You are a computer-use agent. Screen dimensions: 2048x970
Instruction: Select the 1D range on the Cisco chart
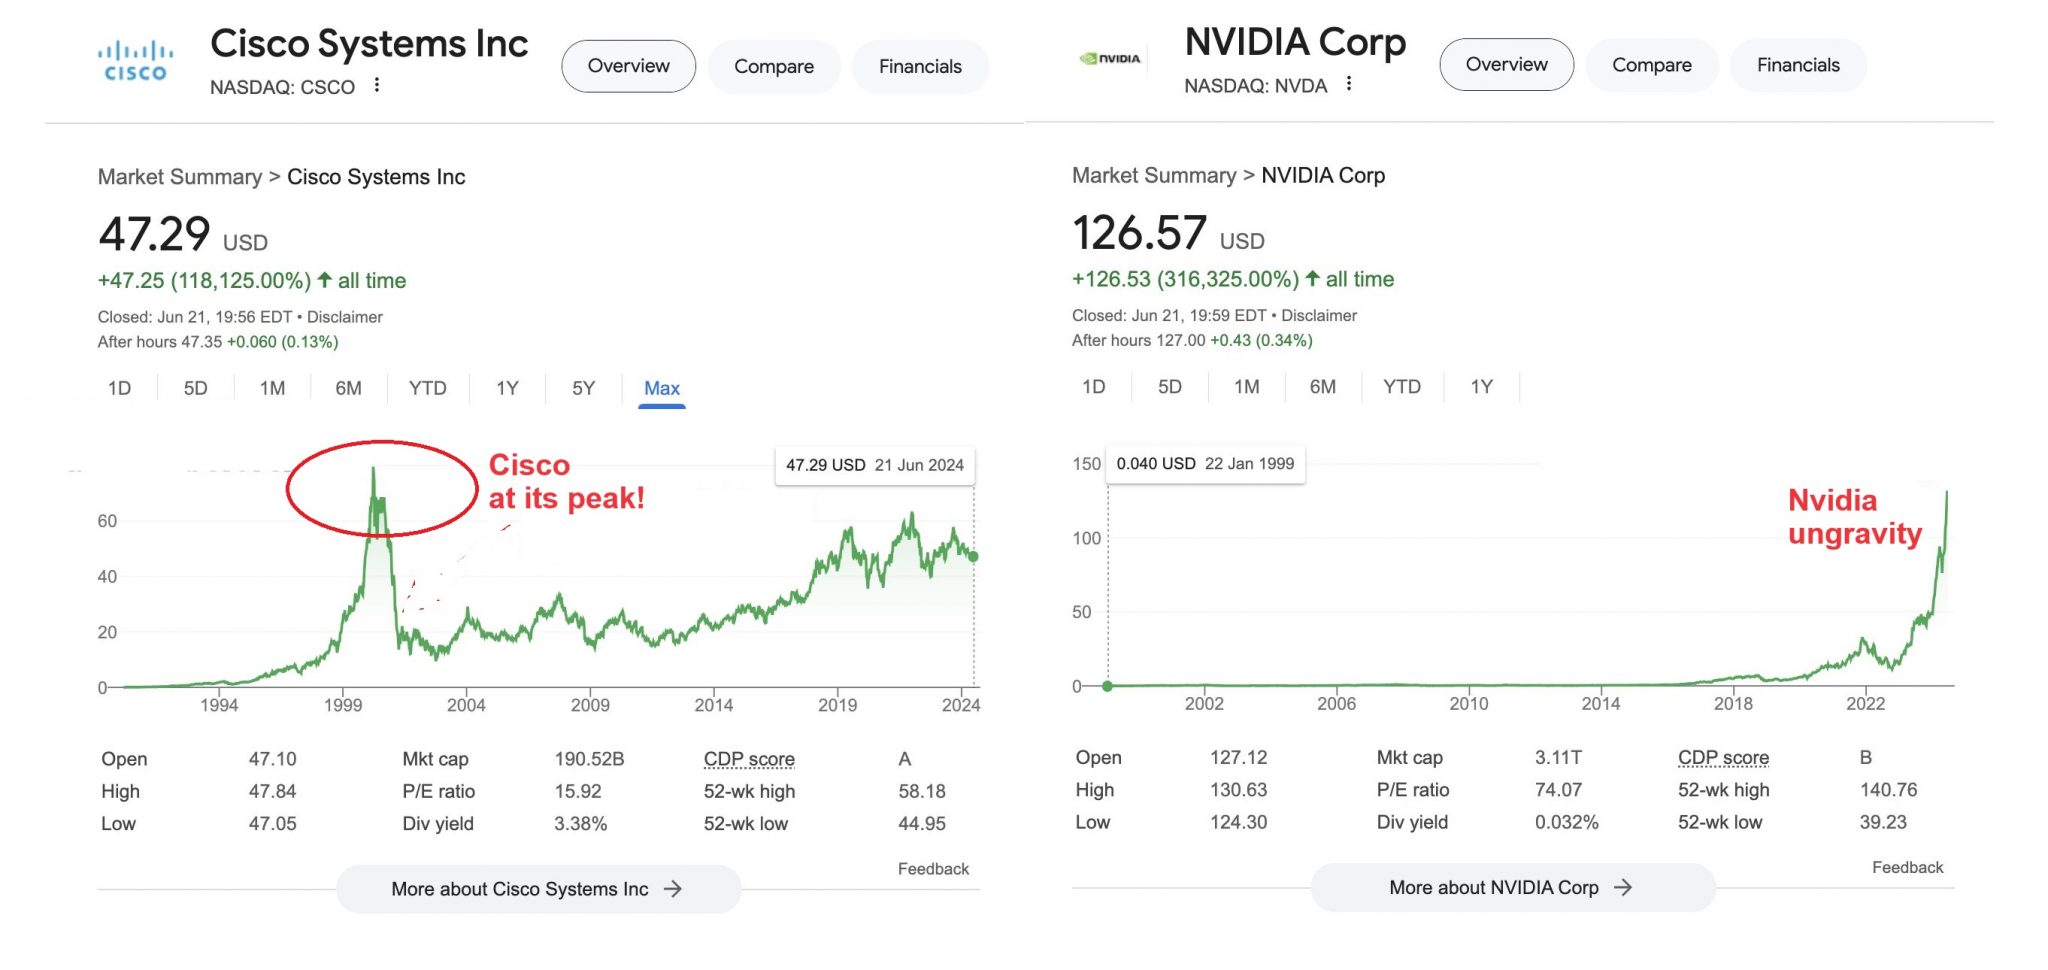pos(119,388)
